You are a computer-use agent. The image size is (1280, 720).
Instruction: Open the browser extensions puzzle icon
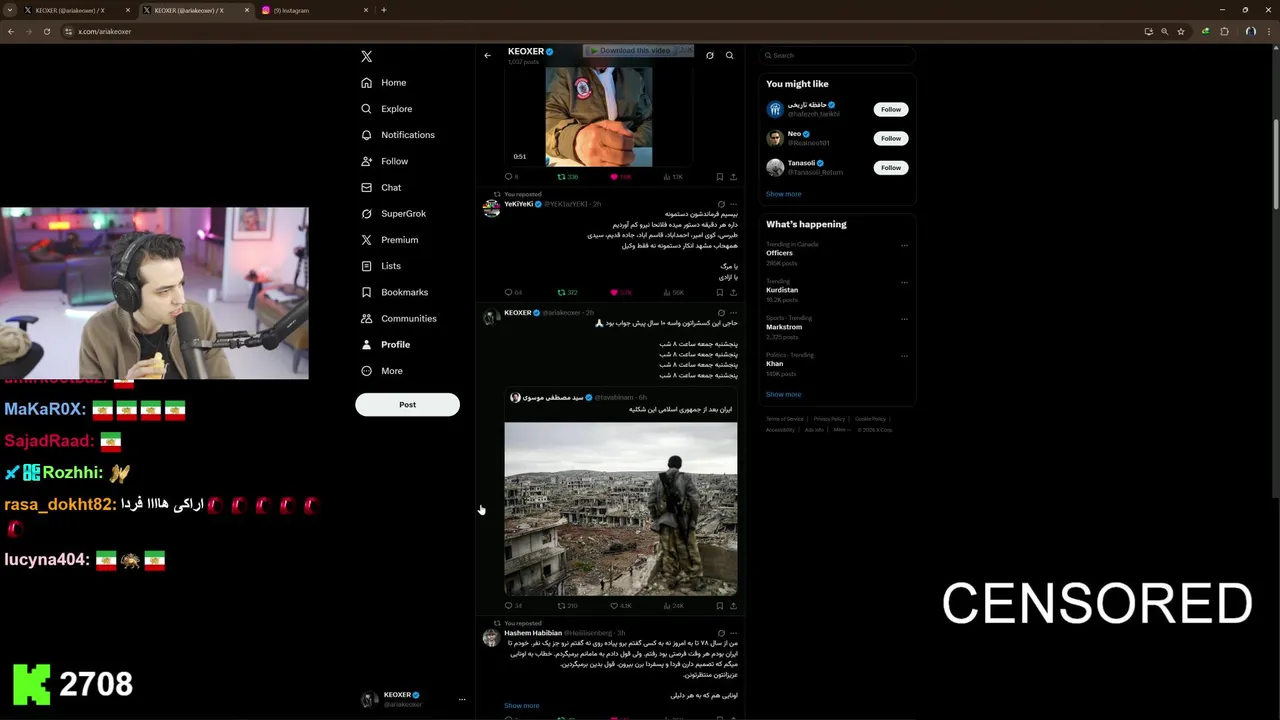pos(1224,31)
